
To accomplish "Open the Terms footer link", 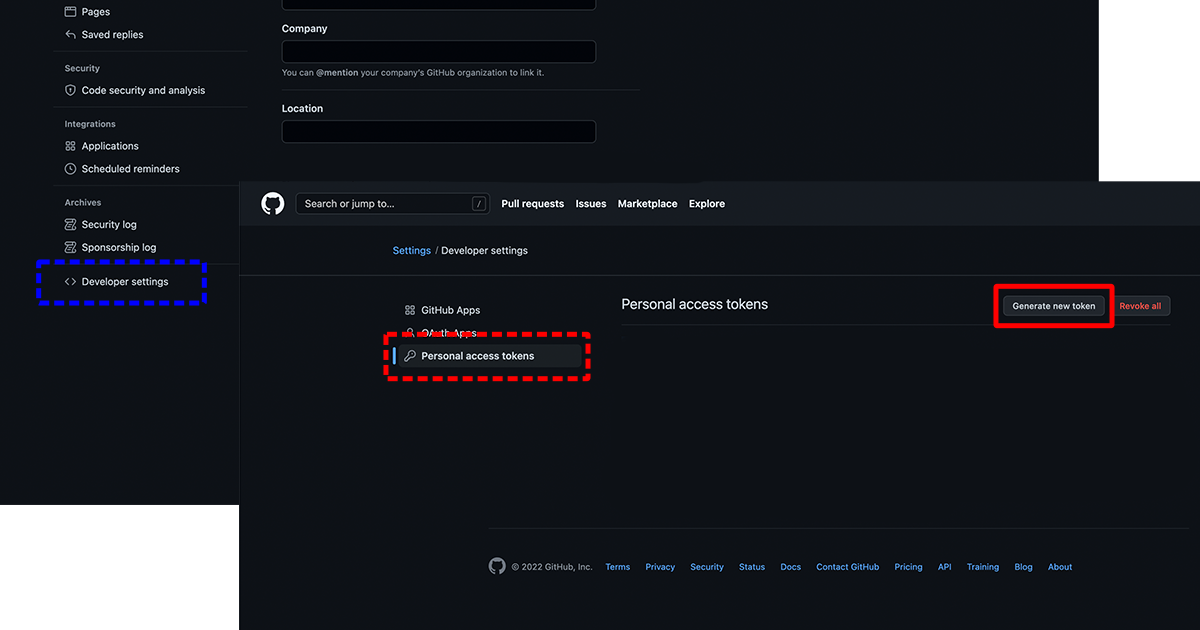I will click(618, 567).
